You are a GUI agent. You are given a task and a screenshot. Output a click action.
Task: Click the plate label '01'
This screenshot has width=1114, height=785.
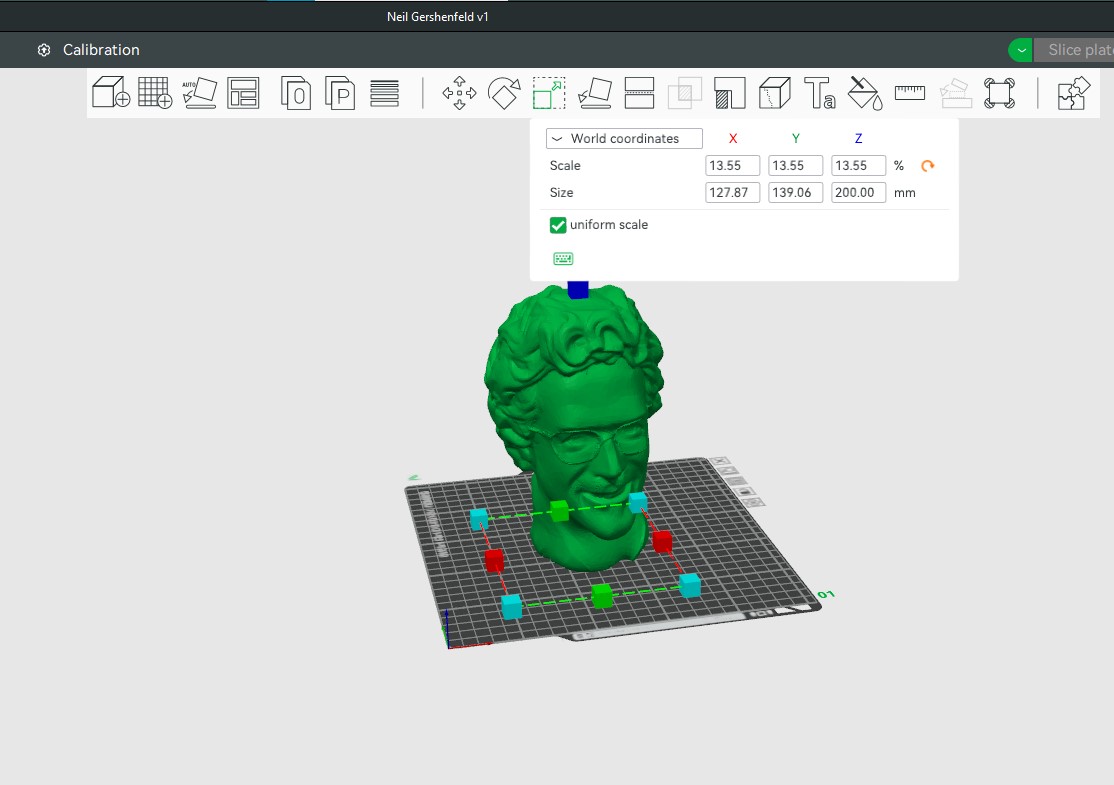coord(826,595)
